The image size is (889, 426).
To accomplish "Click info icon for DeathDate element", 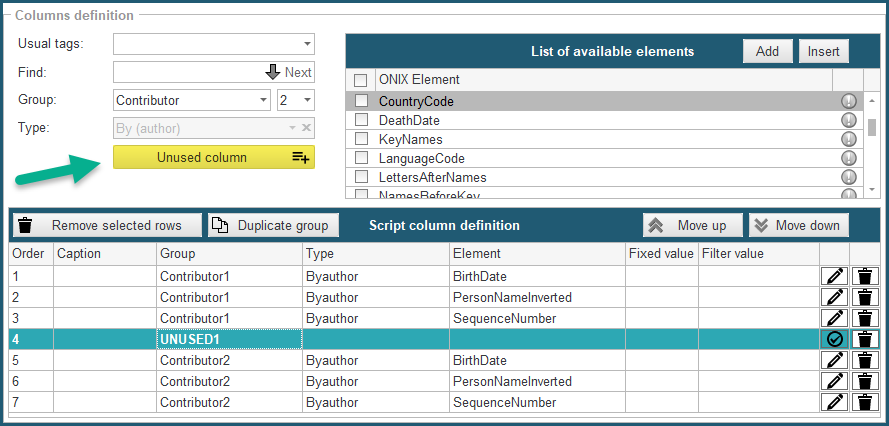I will click(x=848, y=120).
